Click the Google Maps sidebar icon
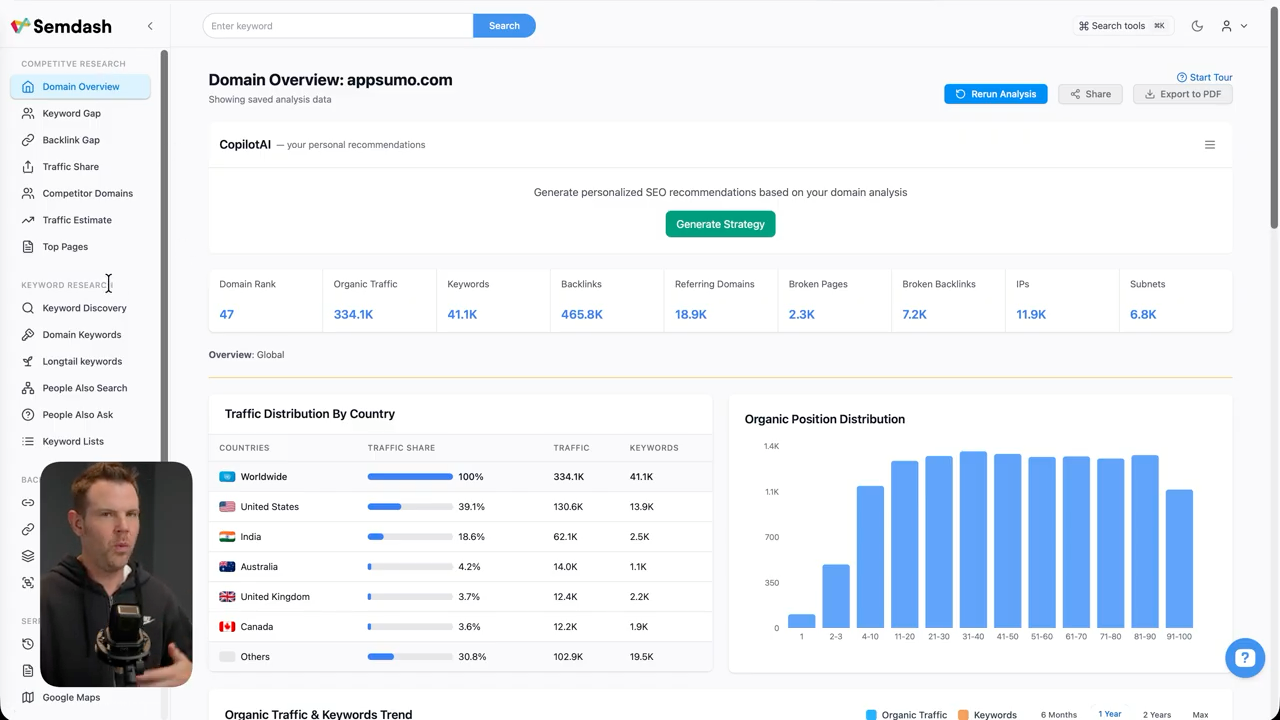Viewport: 1280px width, 720px height. (x=28, y=697)
